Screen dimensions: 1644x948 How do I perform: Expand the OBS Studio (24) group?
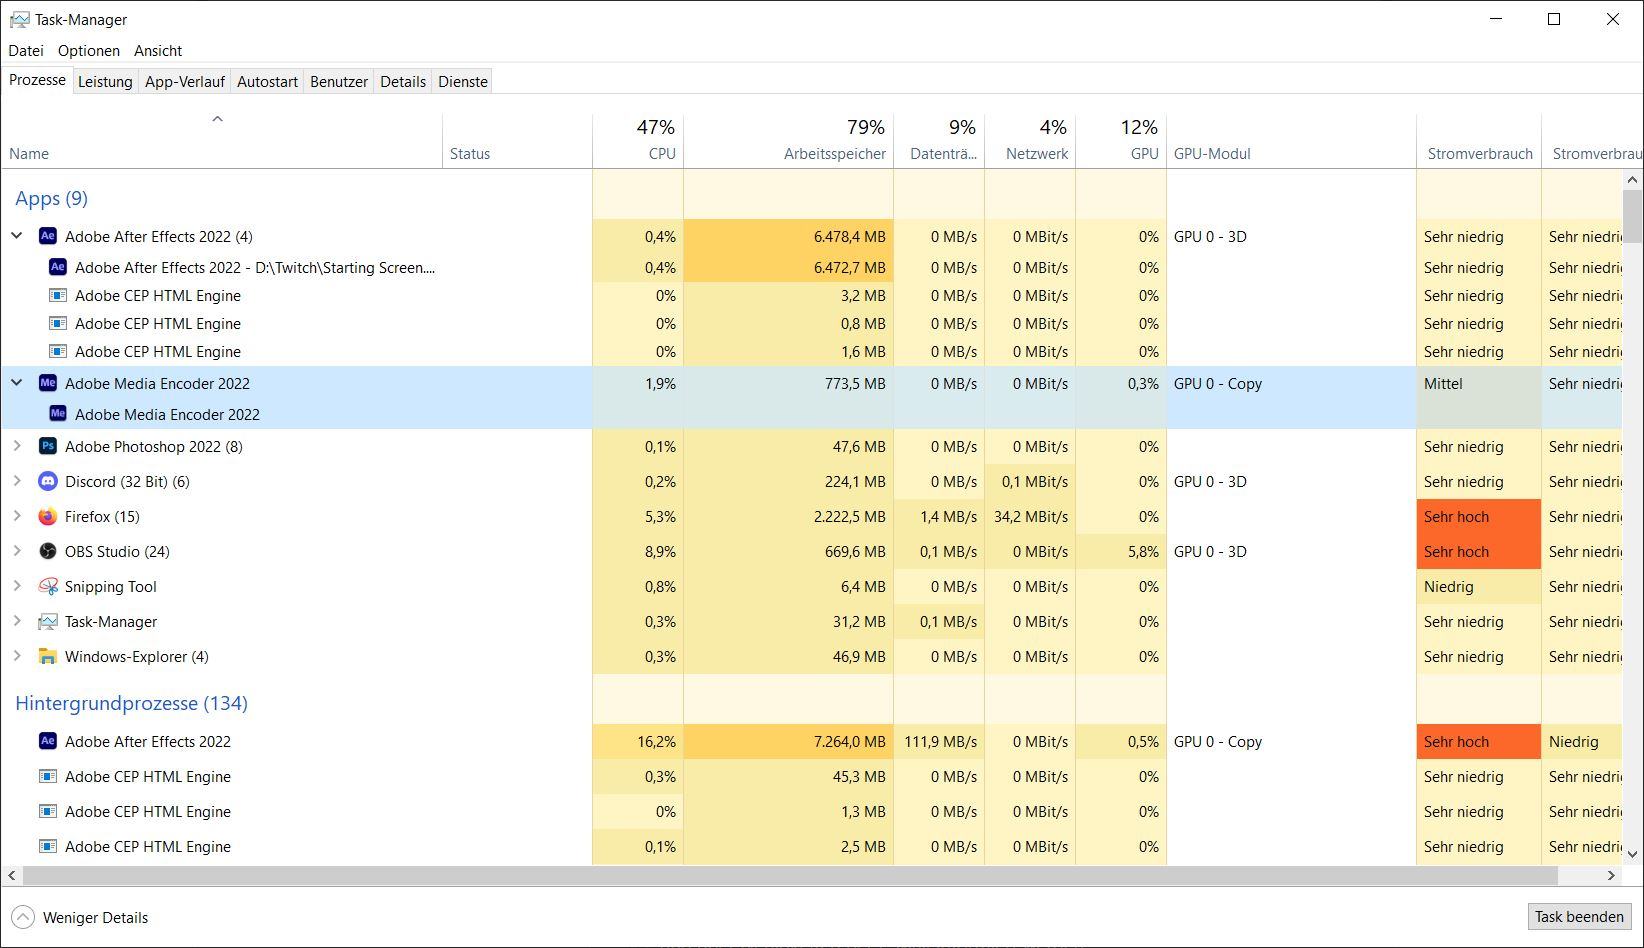(16, 551)
